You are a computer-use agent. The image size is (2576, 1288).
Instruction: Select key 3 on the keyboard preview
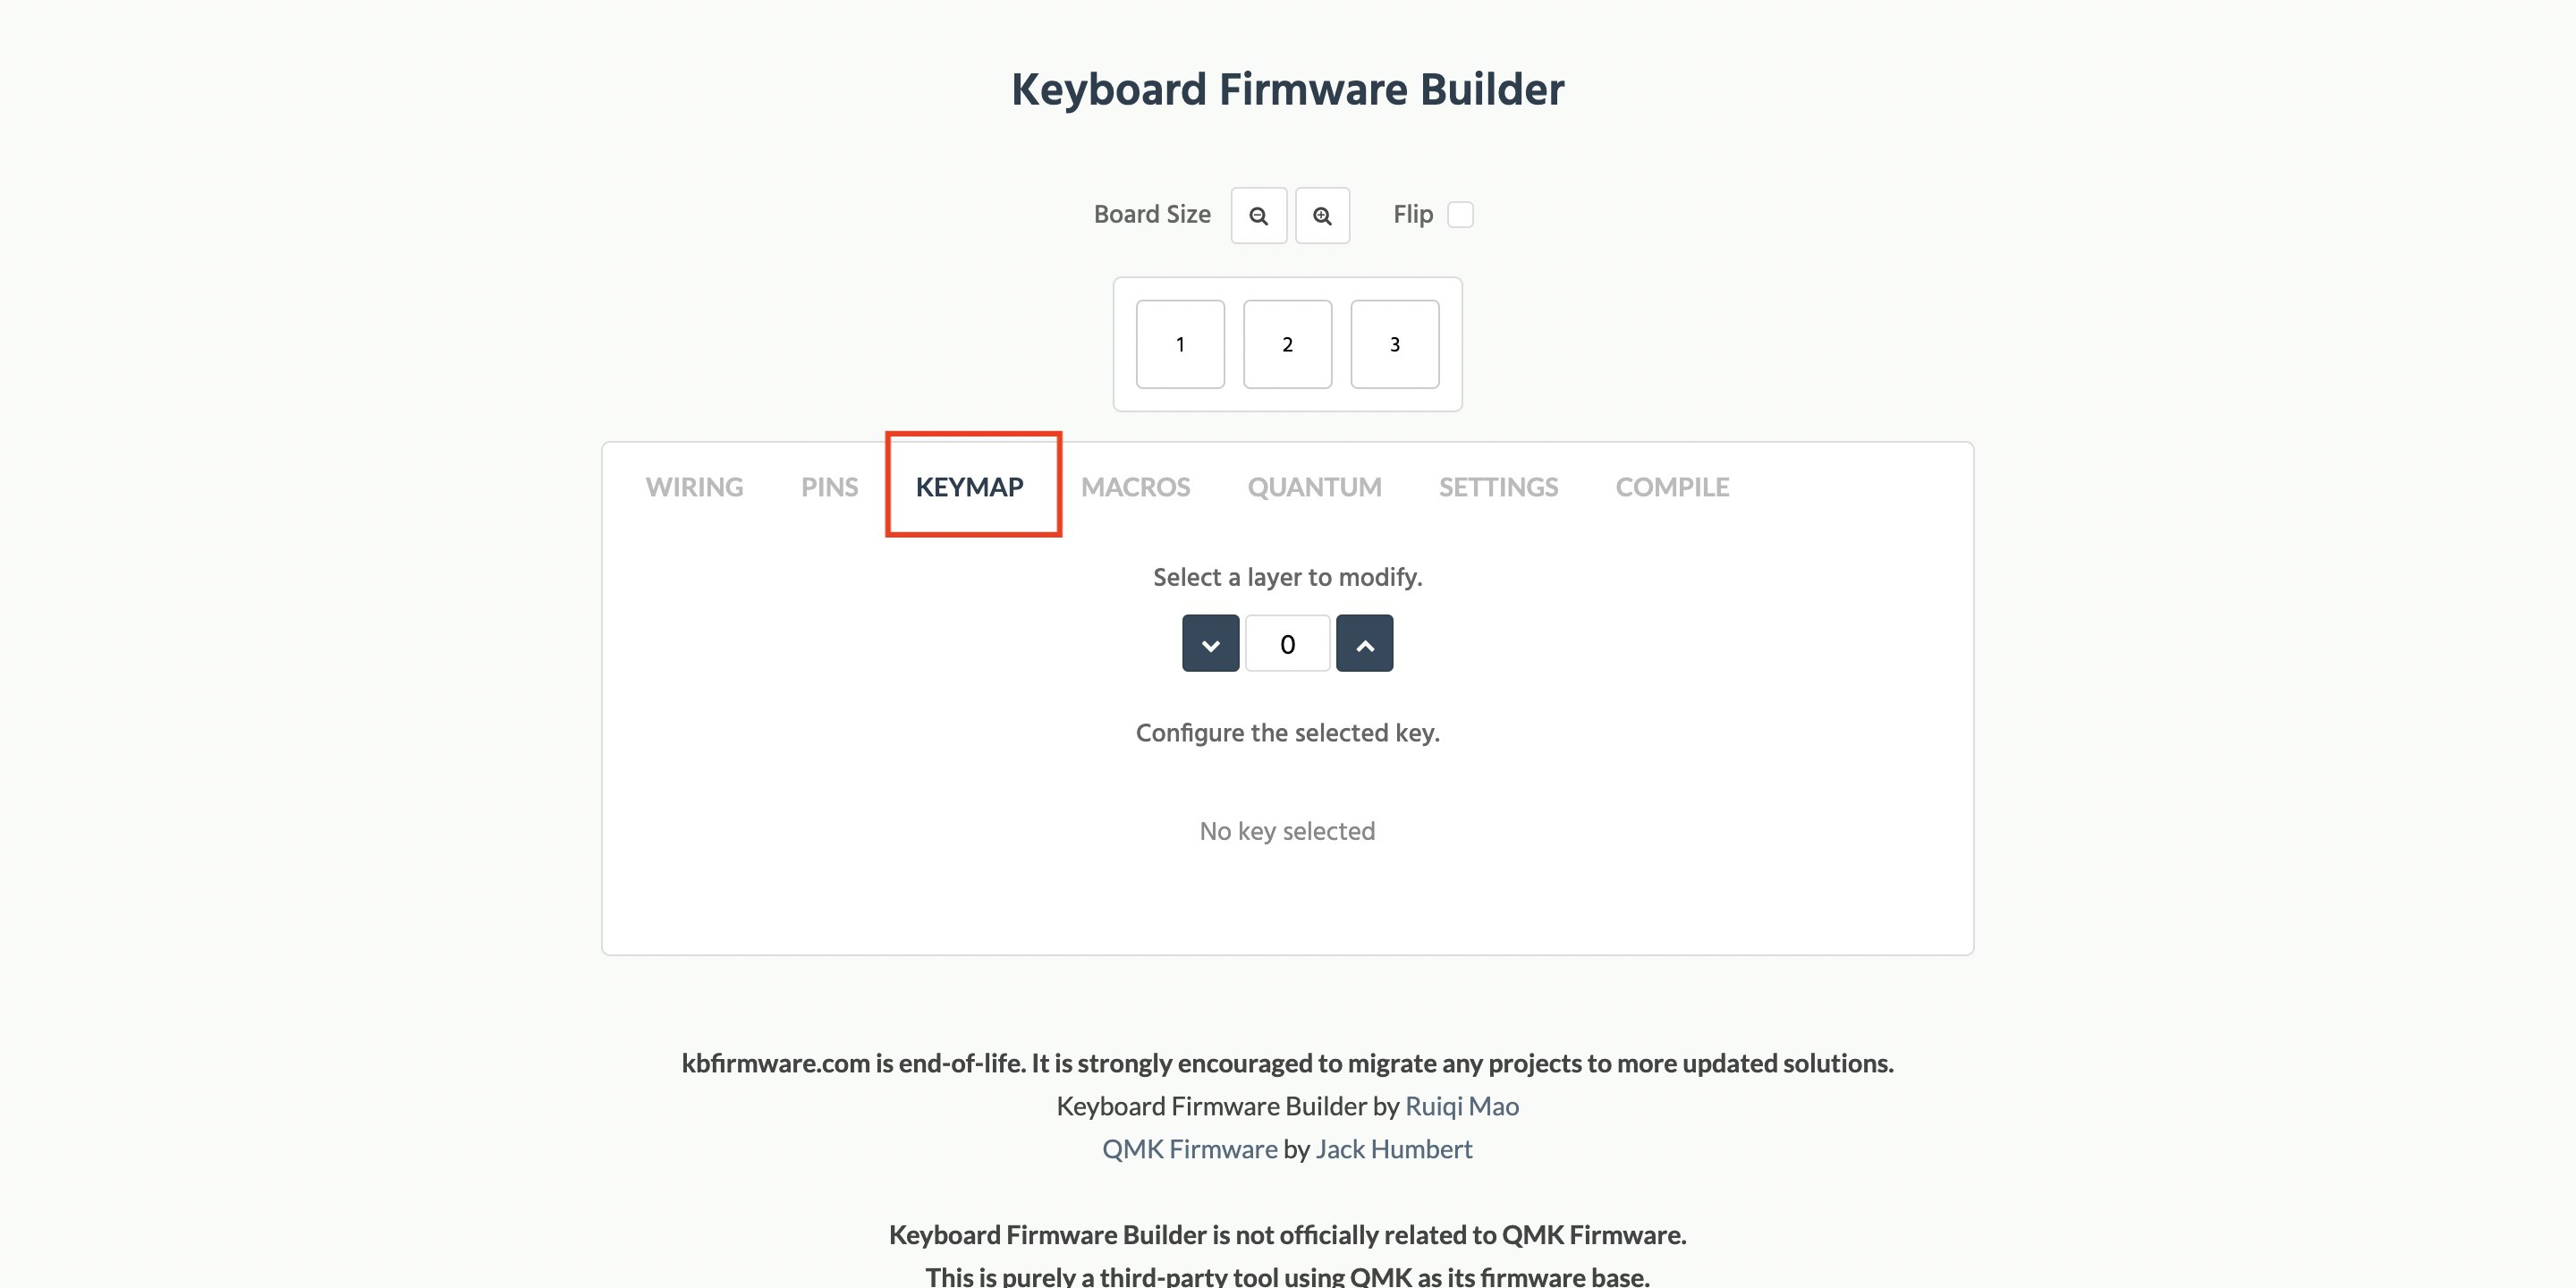click(1395, 344)
